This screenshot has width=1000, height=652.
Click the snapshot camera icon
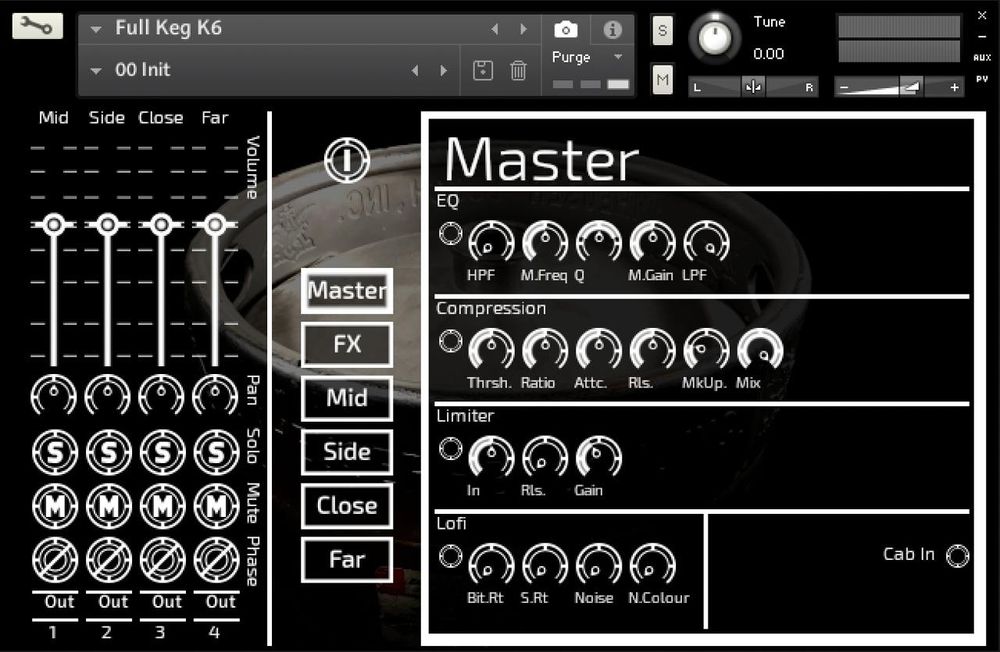pos(566,31)
